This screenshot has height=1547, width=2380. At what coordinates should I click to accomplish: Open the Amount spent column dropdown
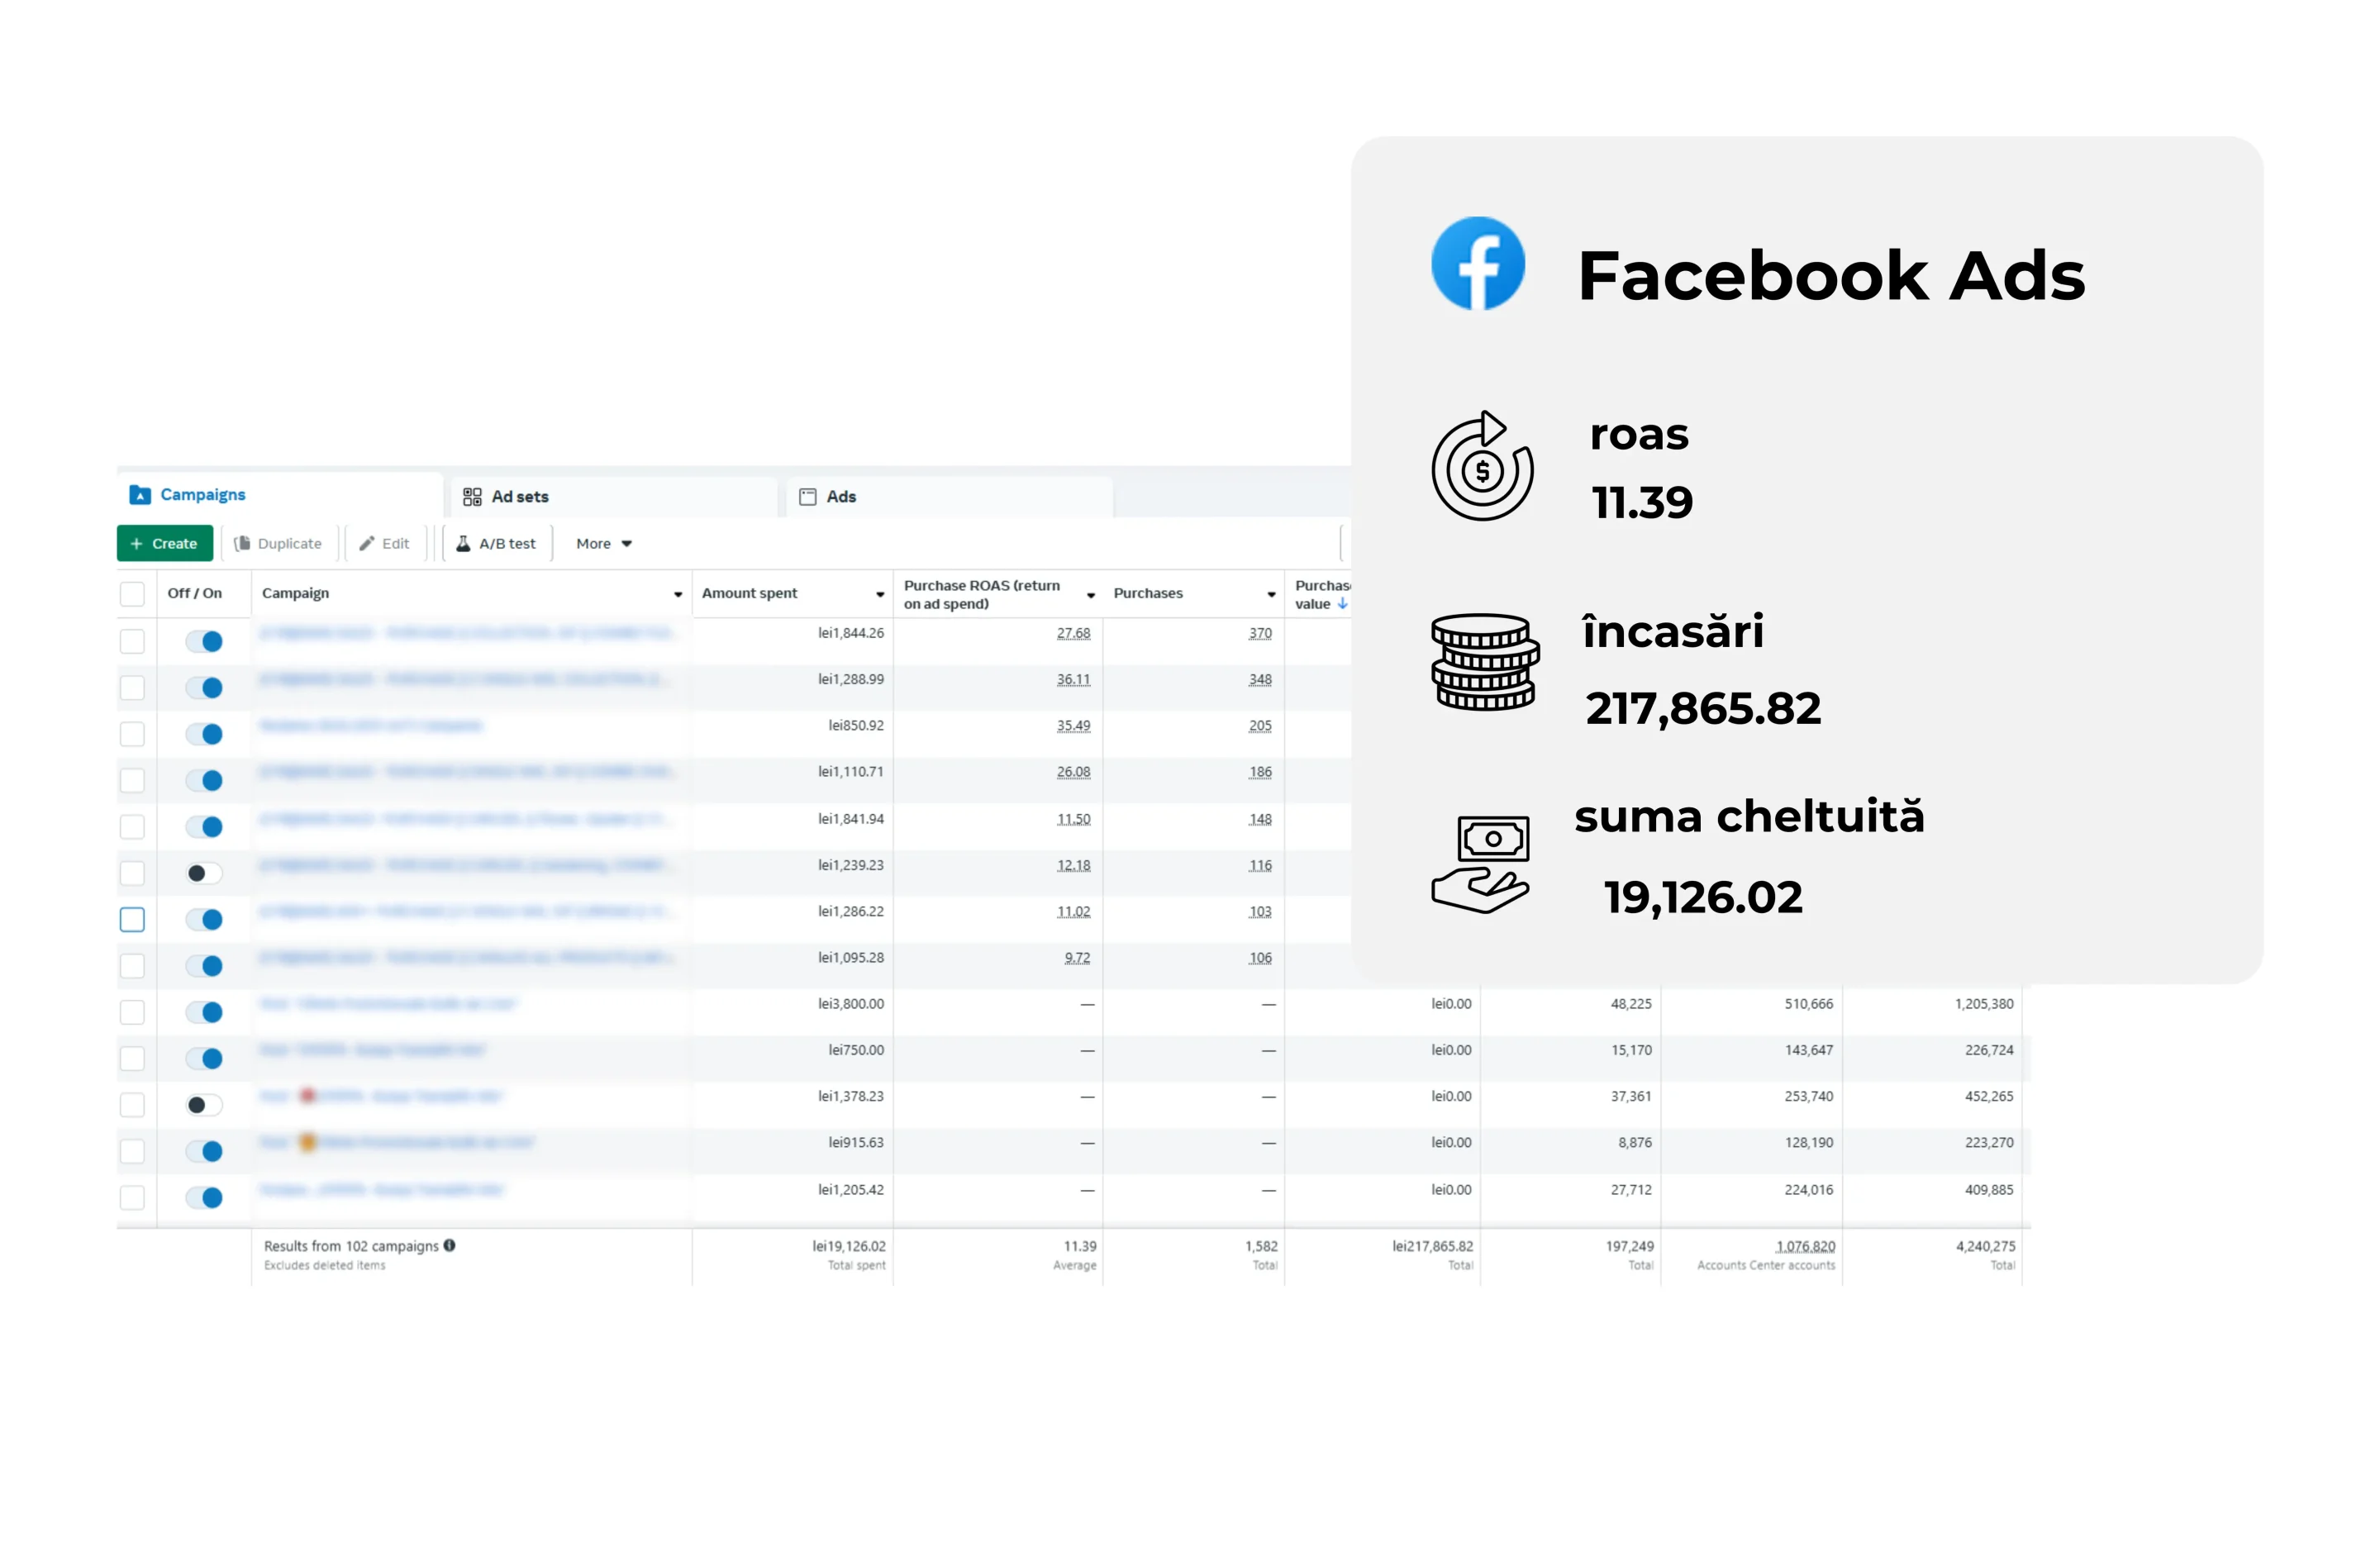(x=879, y=593)
